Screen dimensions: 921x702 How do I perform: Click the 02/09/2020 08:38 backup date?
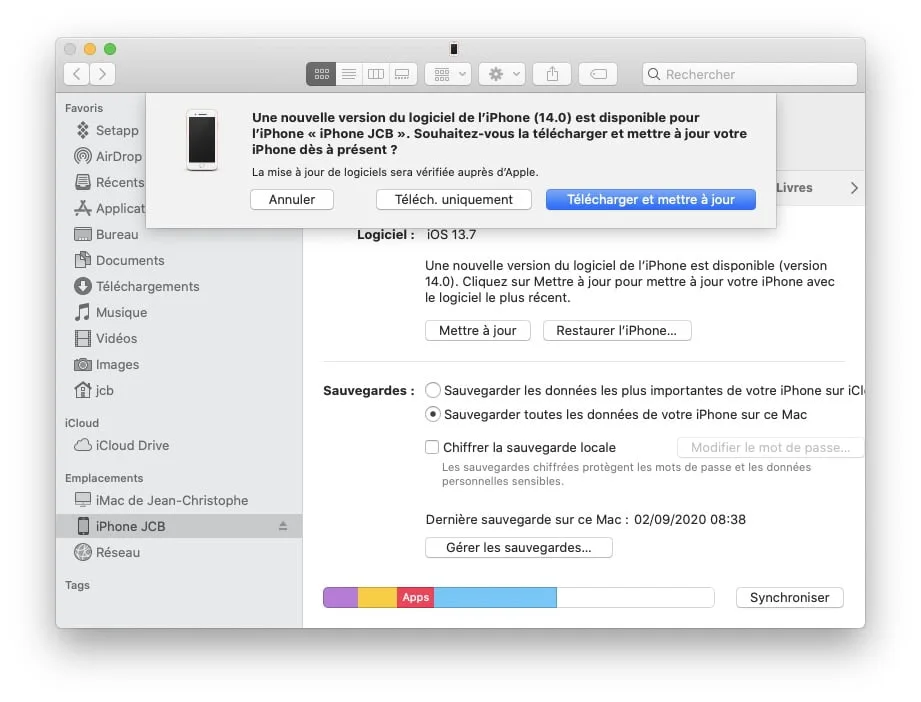(x=690, y=519)
